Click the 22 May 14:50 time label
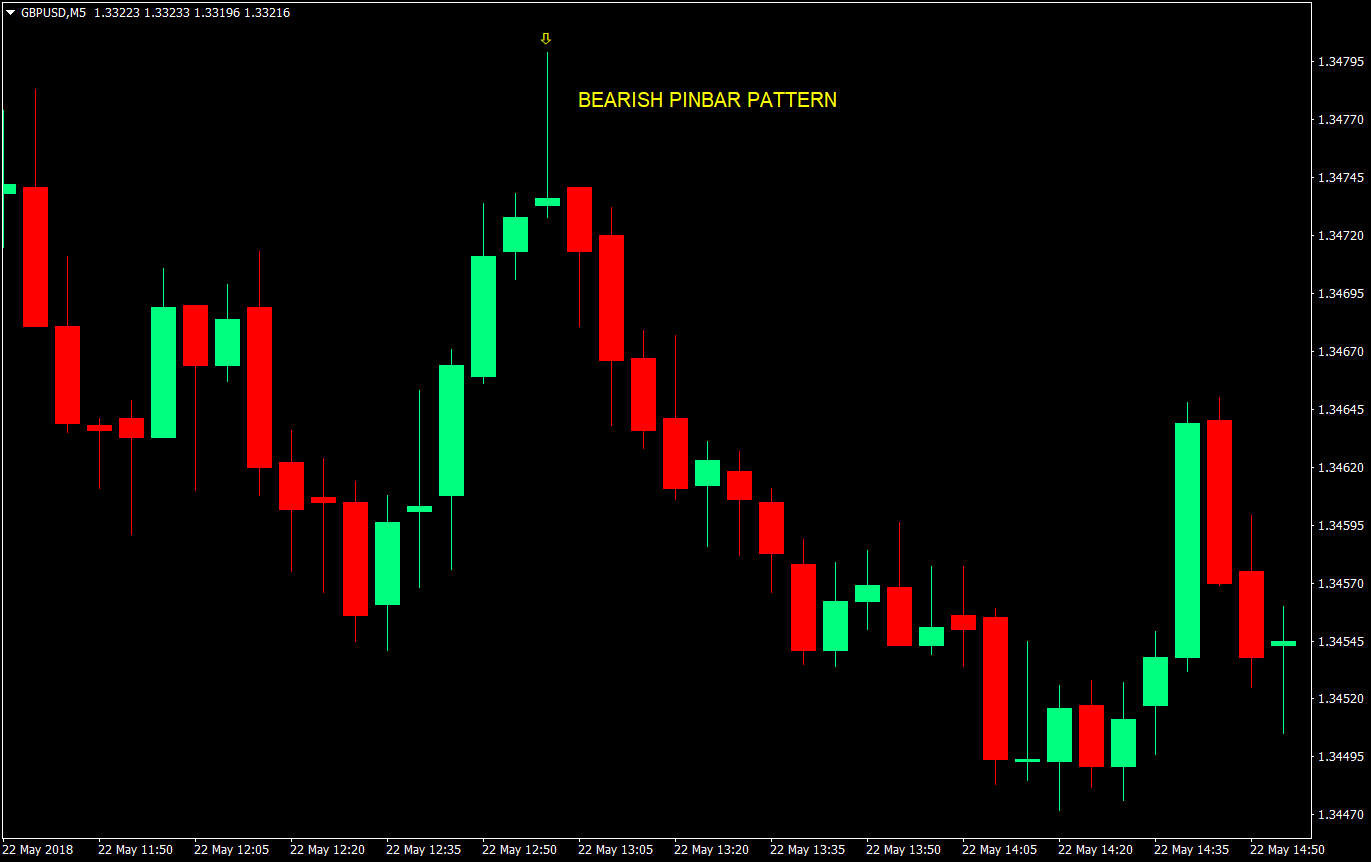Screen dimensions: 1371x862 [x=1290, y=849]
